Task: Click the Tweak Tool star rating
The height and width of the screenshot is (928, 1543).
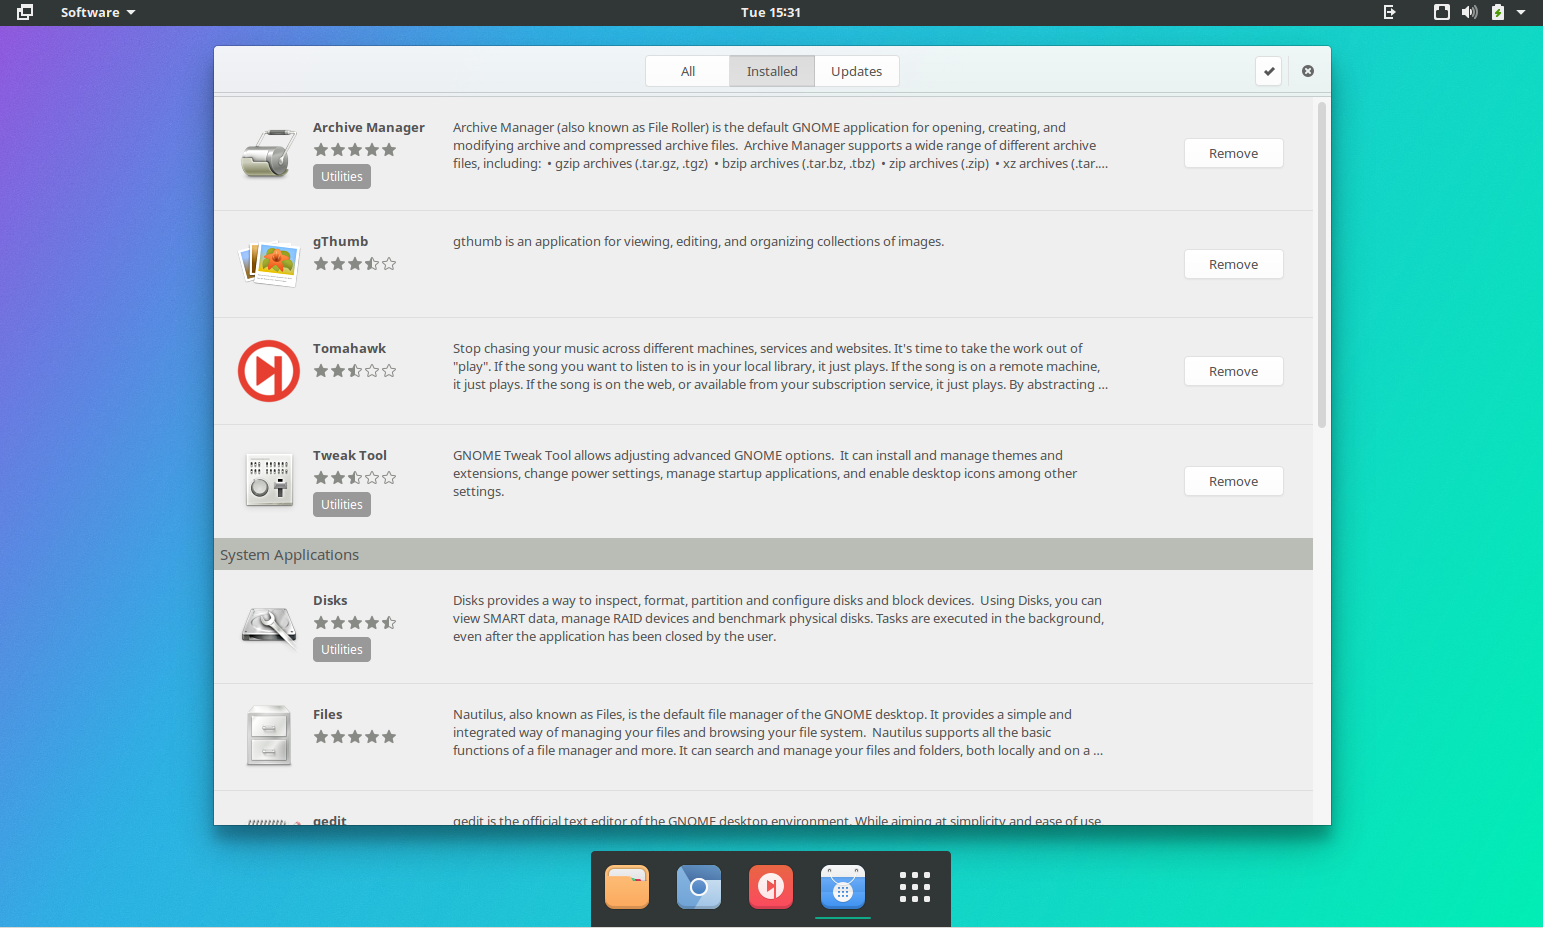Action: tap(355, 478)
